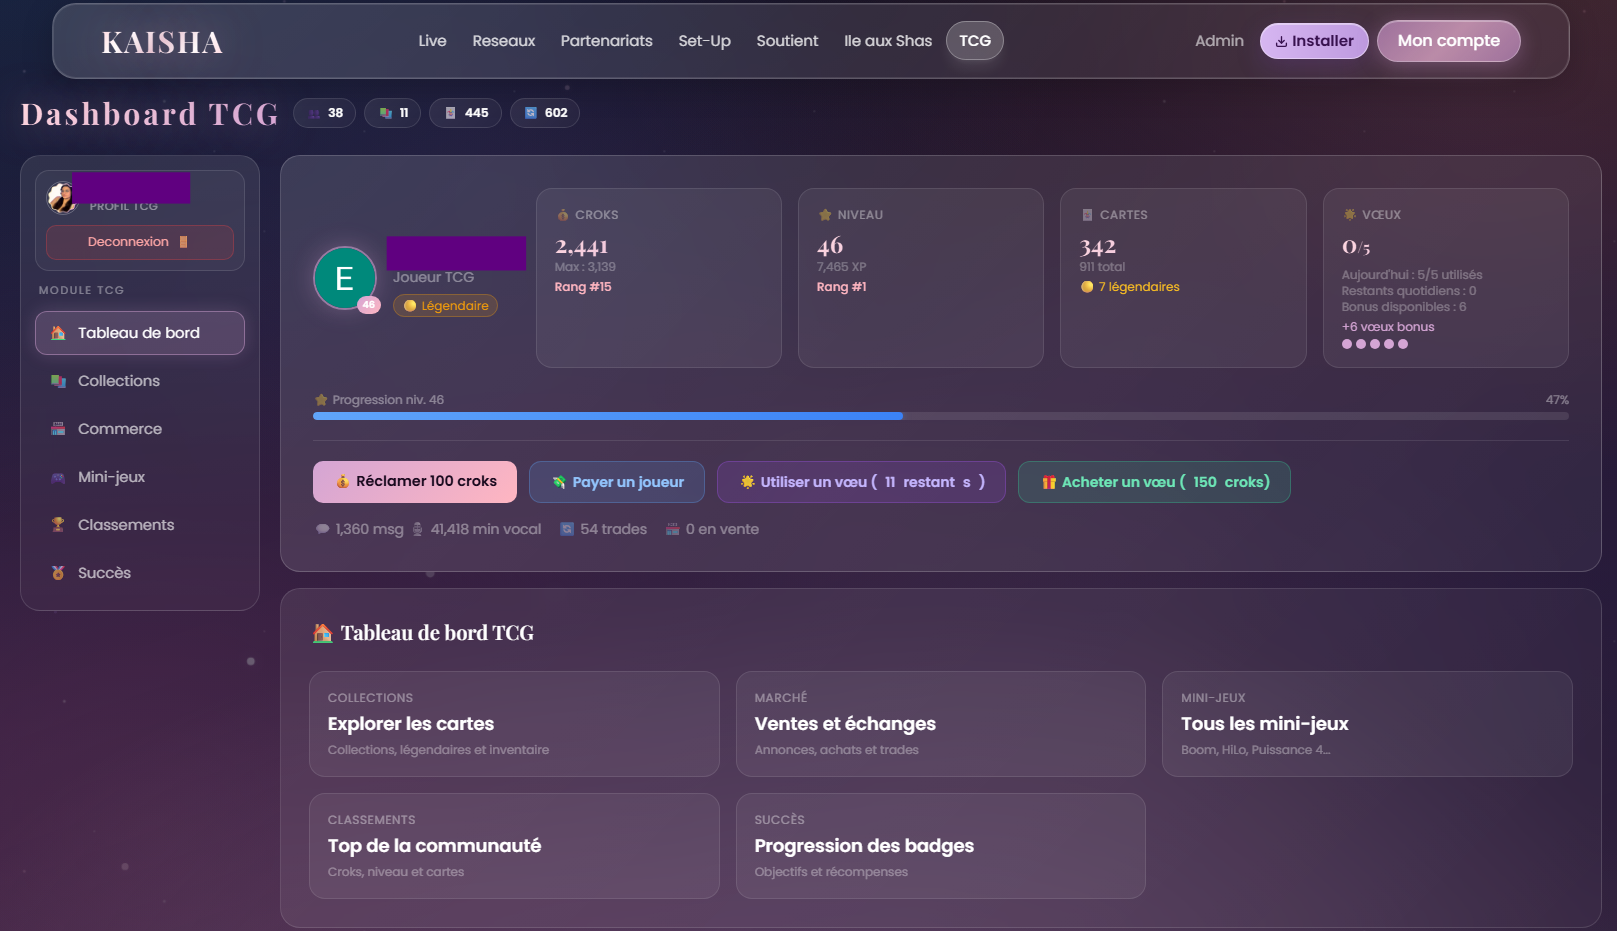Open Partenariats from the navigation bar

606,41
